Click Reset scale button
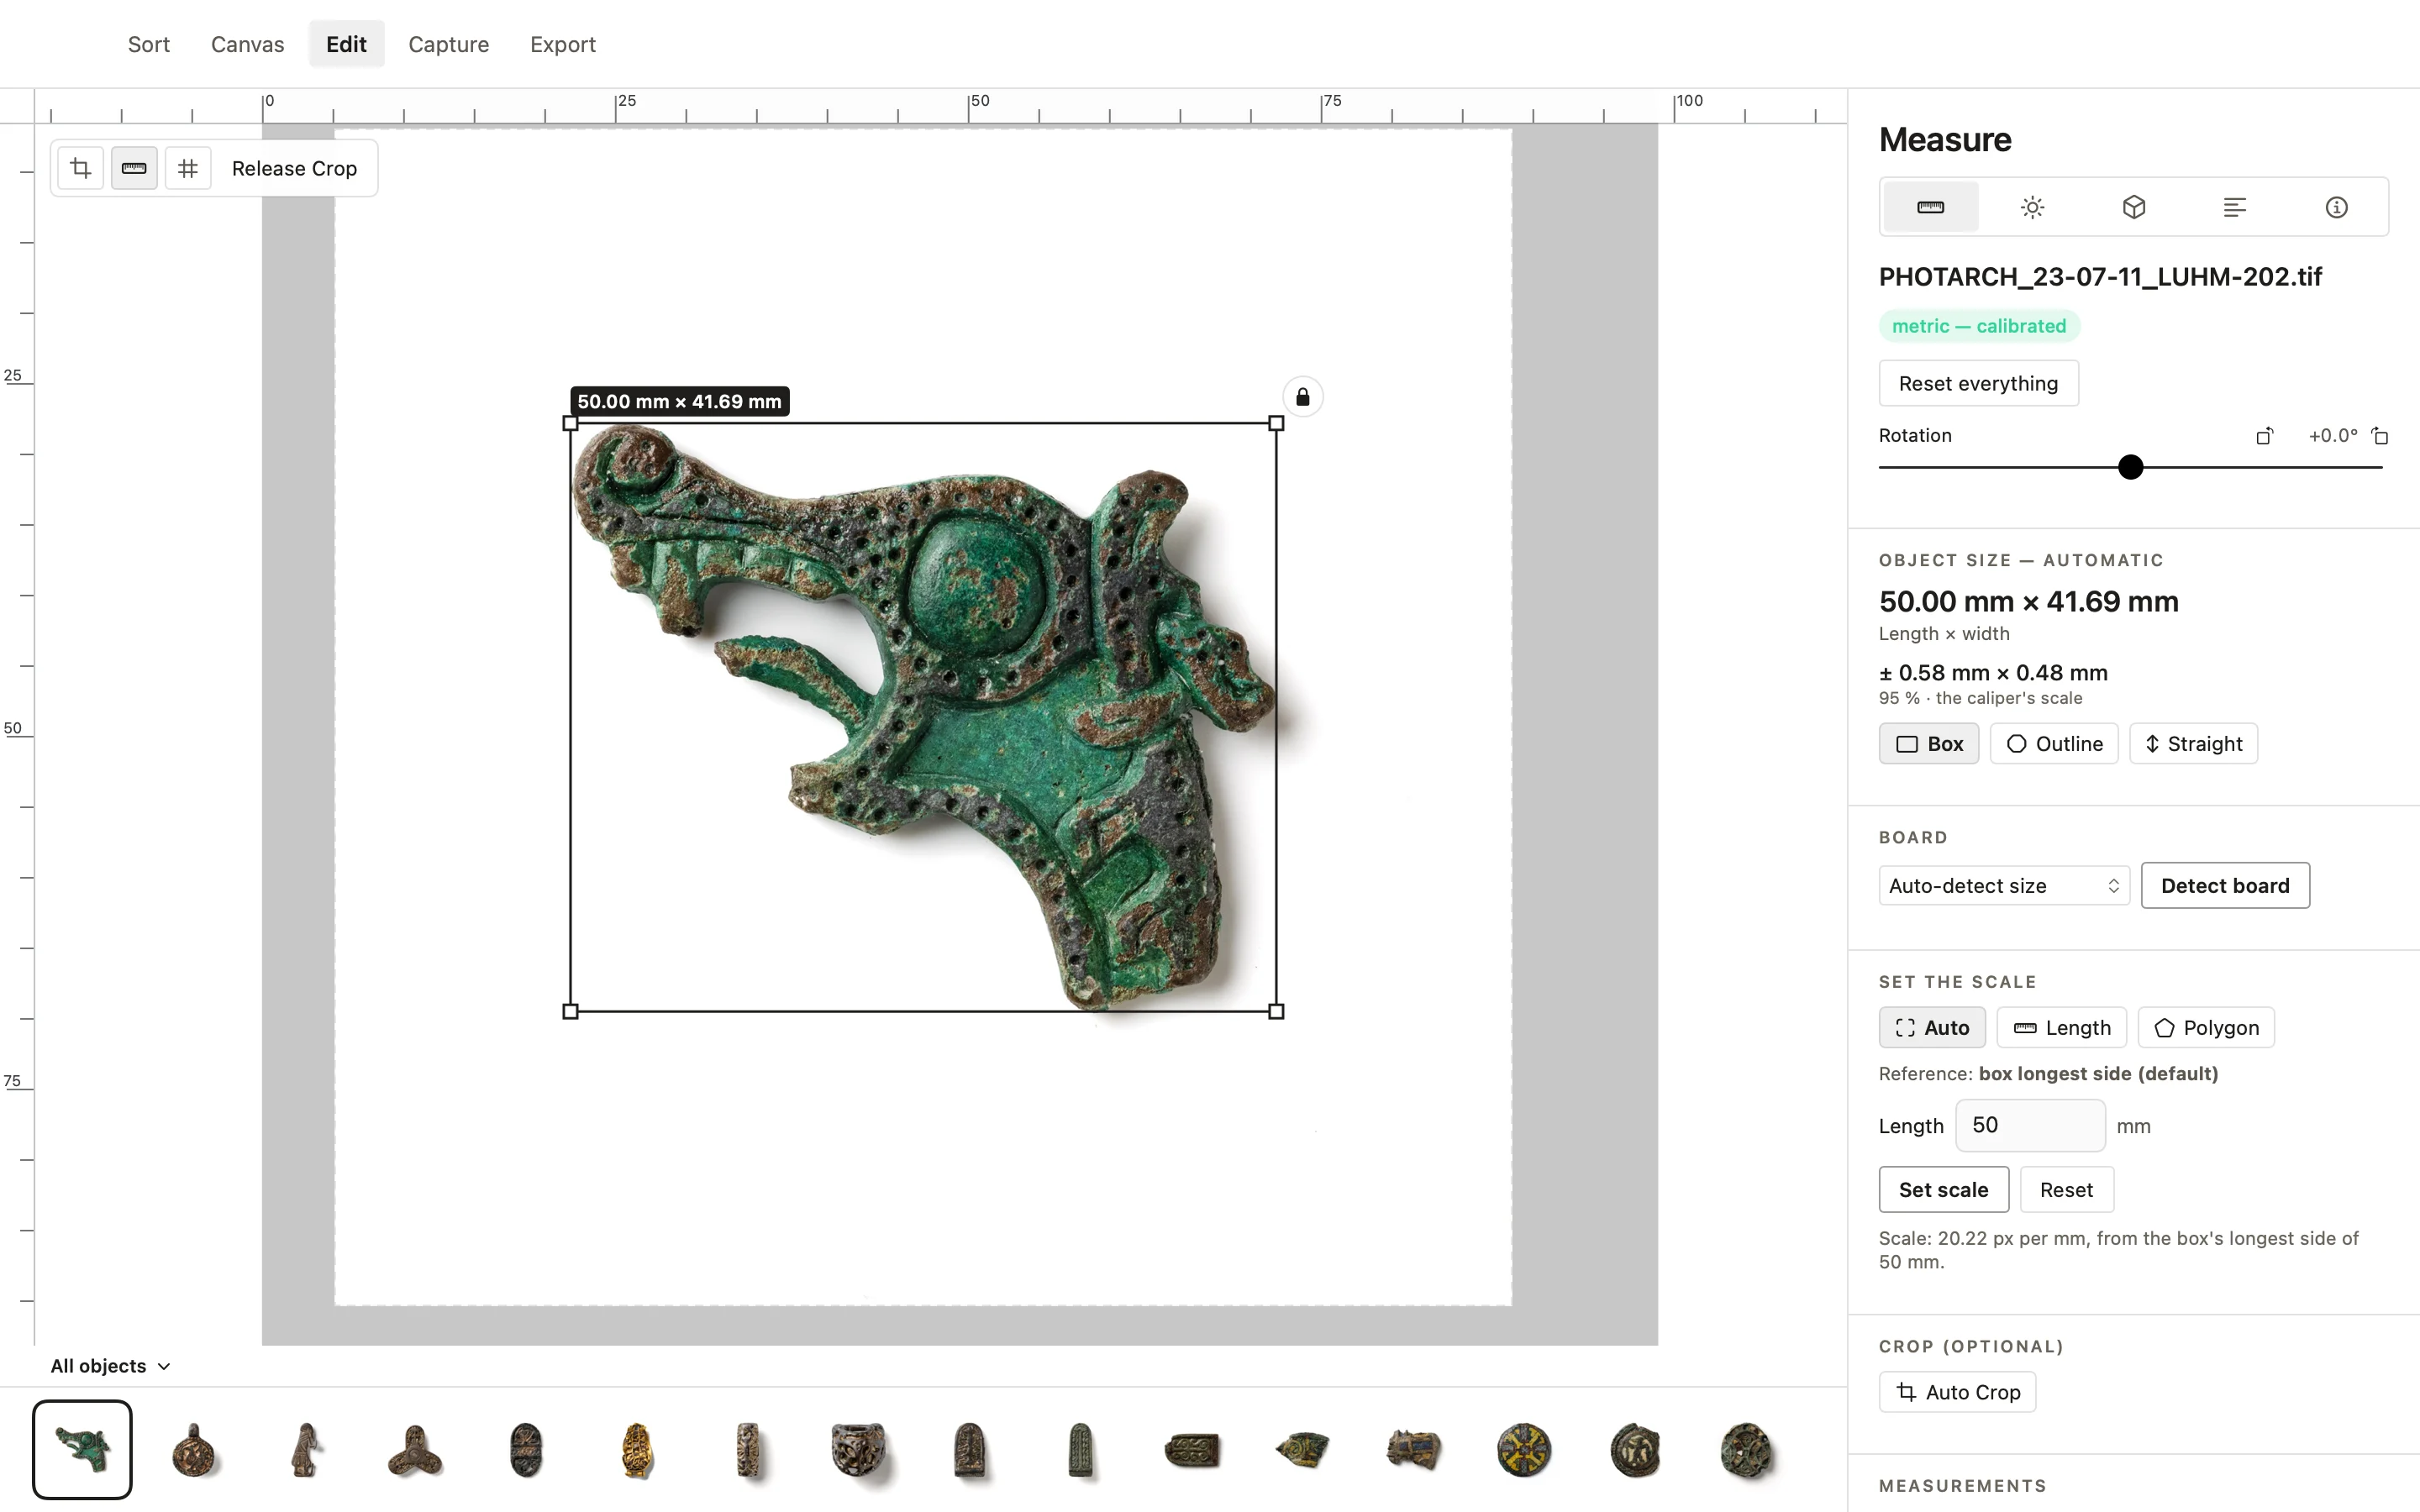2420x1512 pixels. coord(2066,1190)
